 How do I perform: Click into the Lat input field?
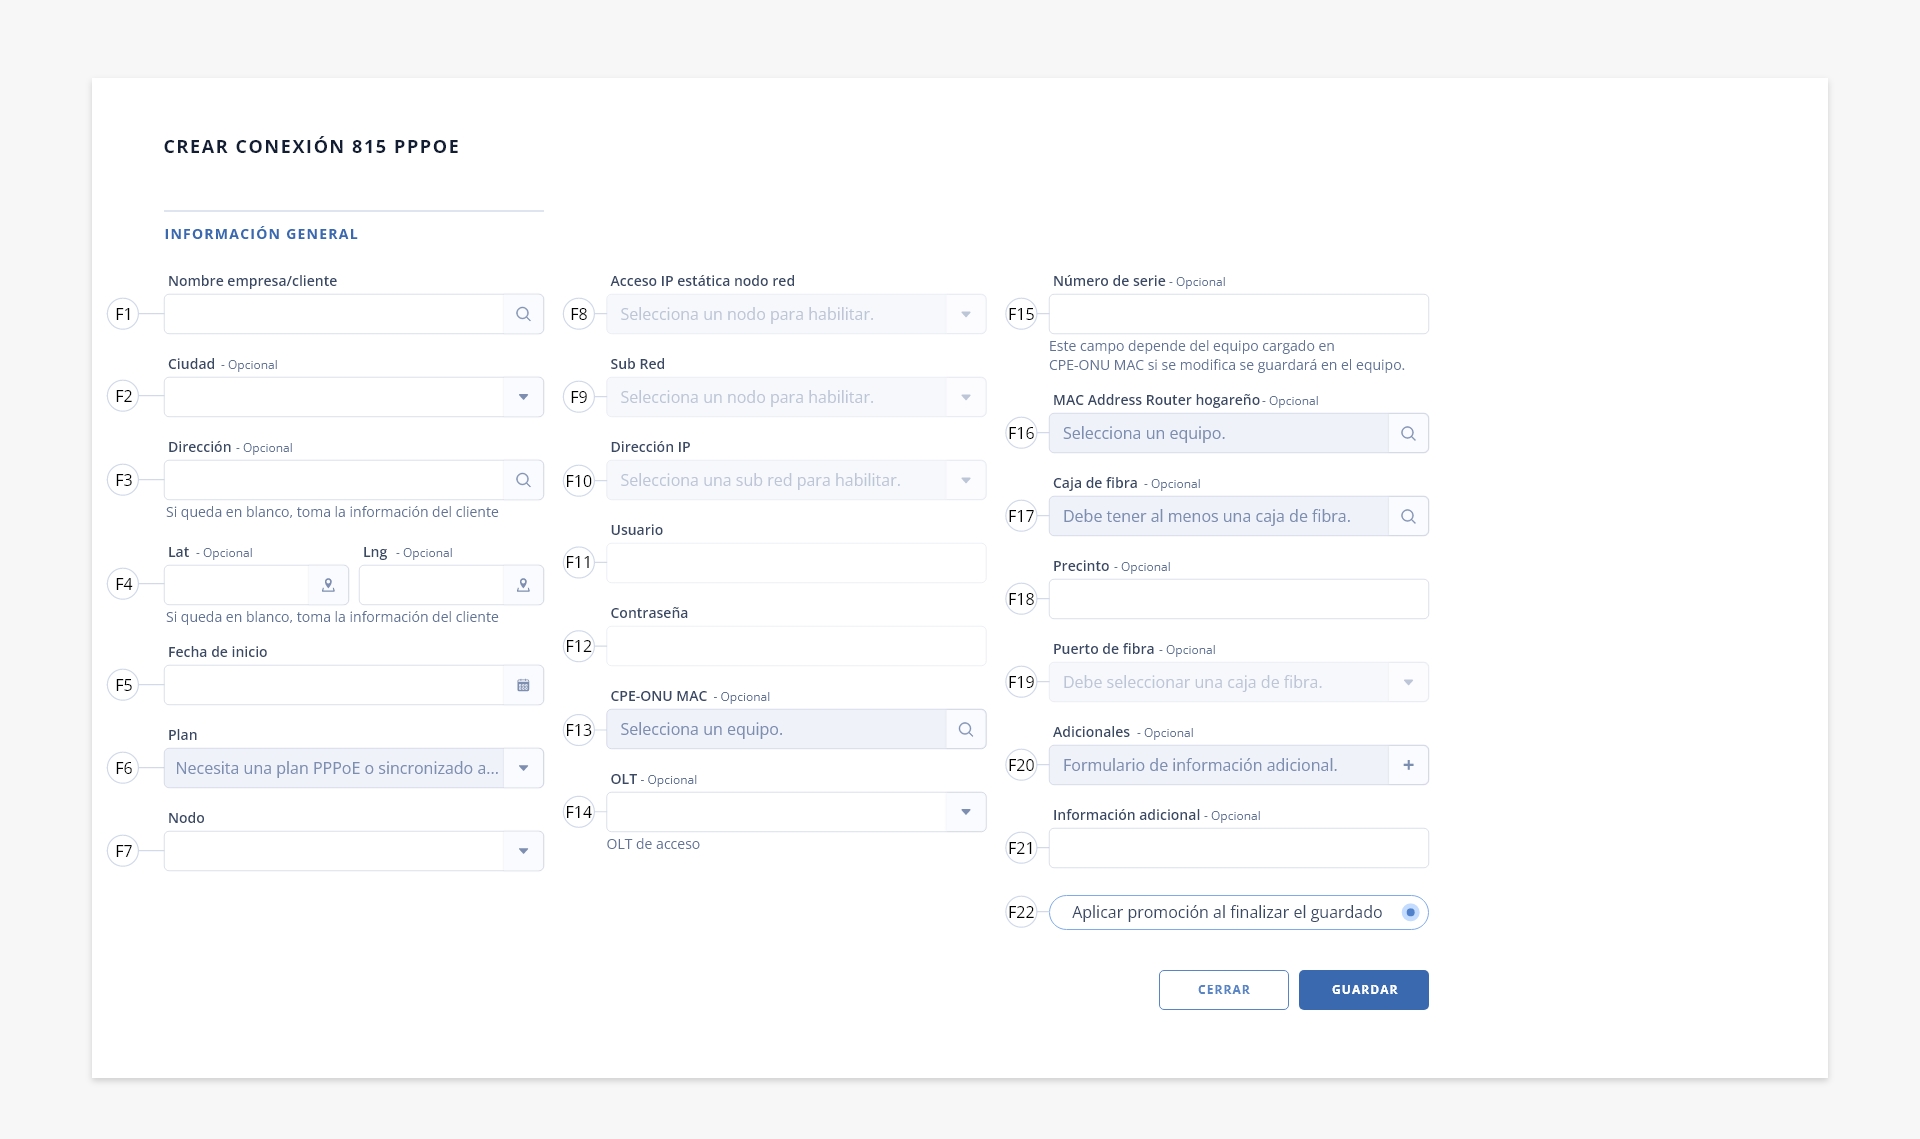237,585
